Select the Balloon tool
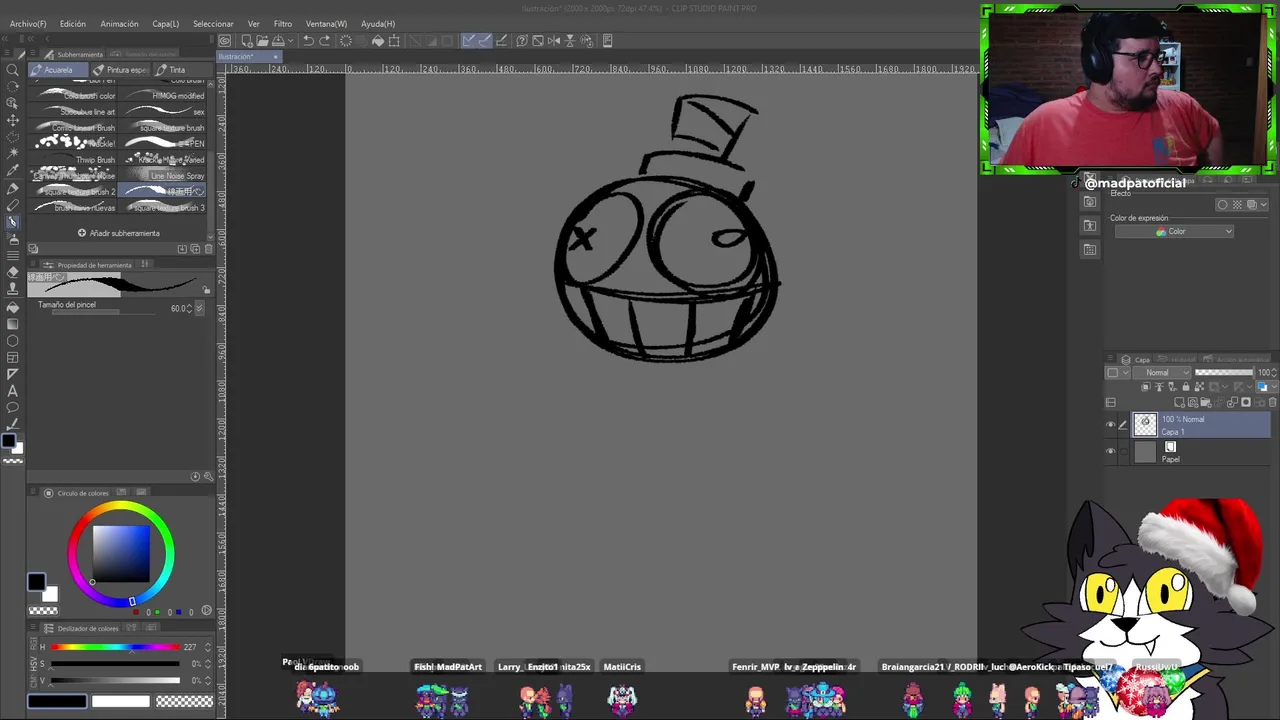The image size is (1280, 720). click(x=13, y=408)
